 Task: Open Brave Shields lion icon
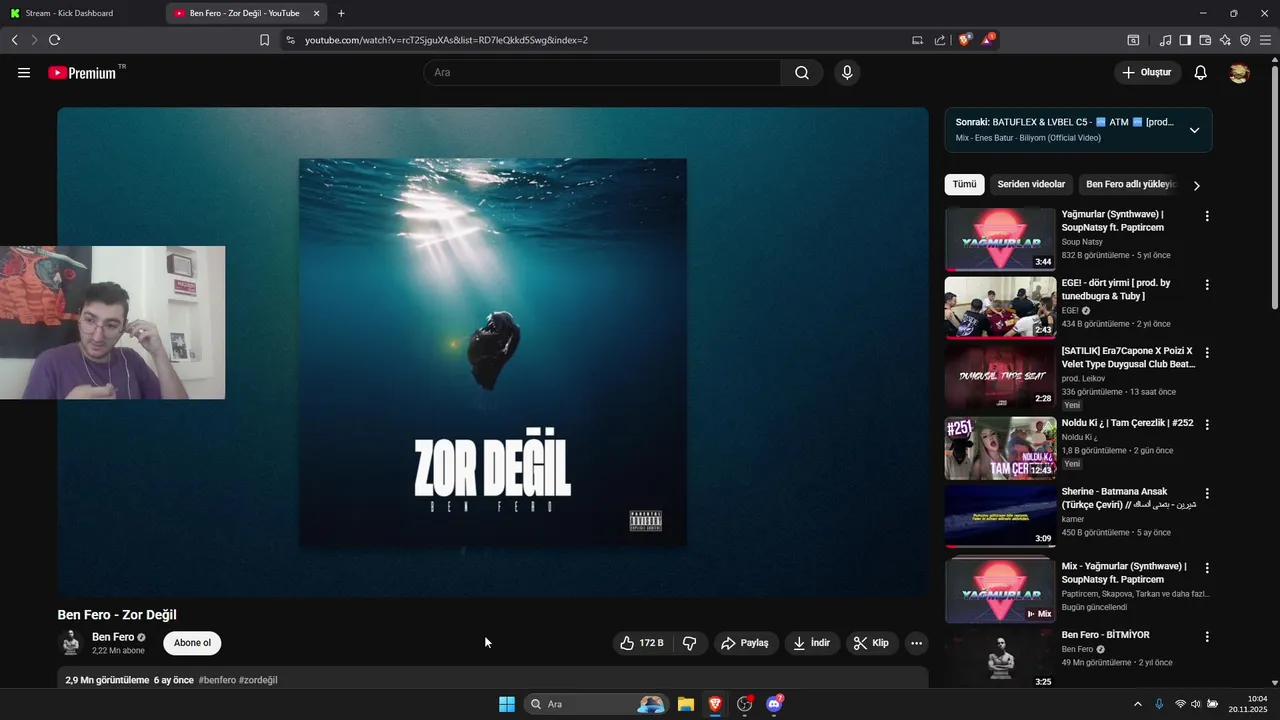pos(965,40)
